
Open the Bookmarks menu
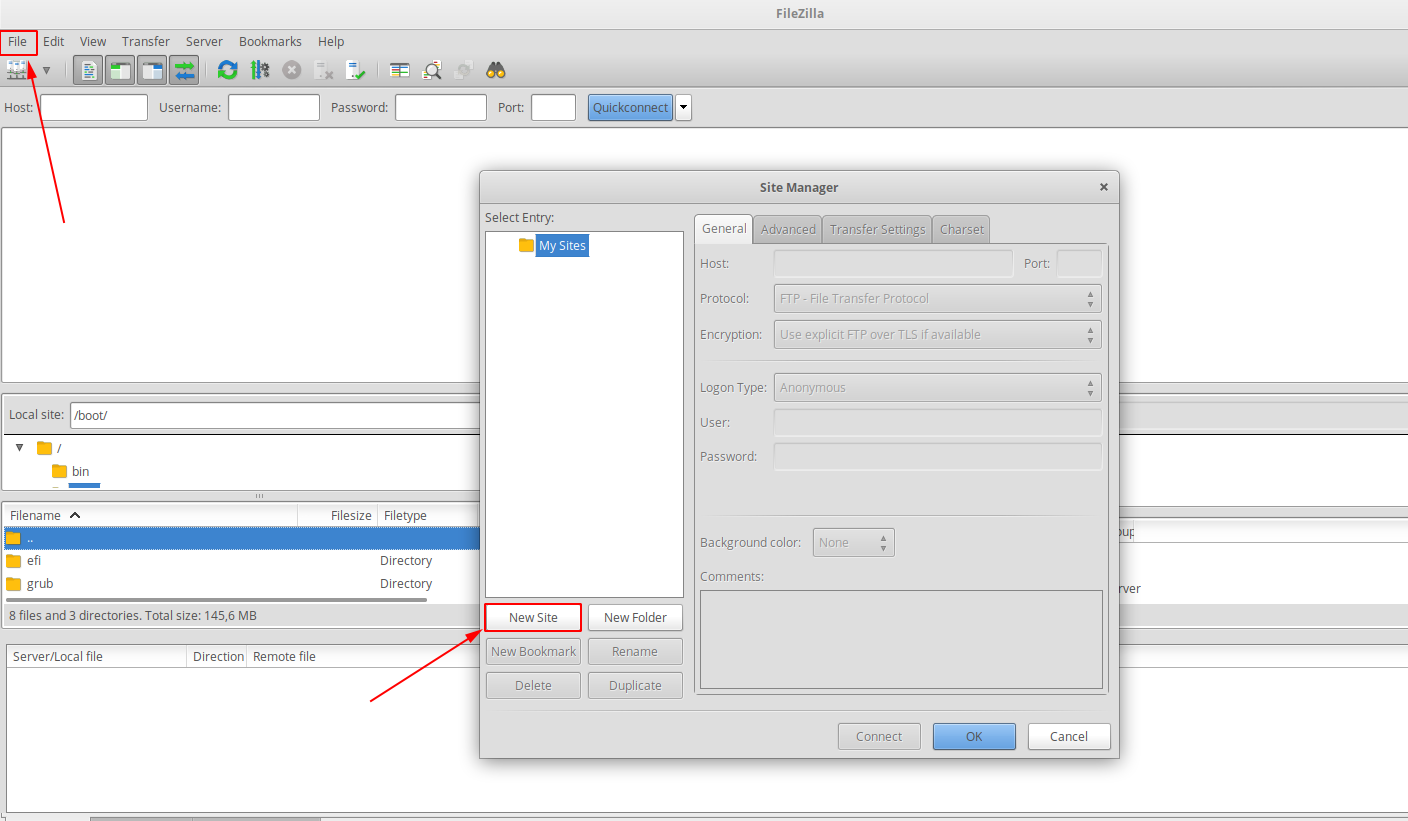(270, 41)
